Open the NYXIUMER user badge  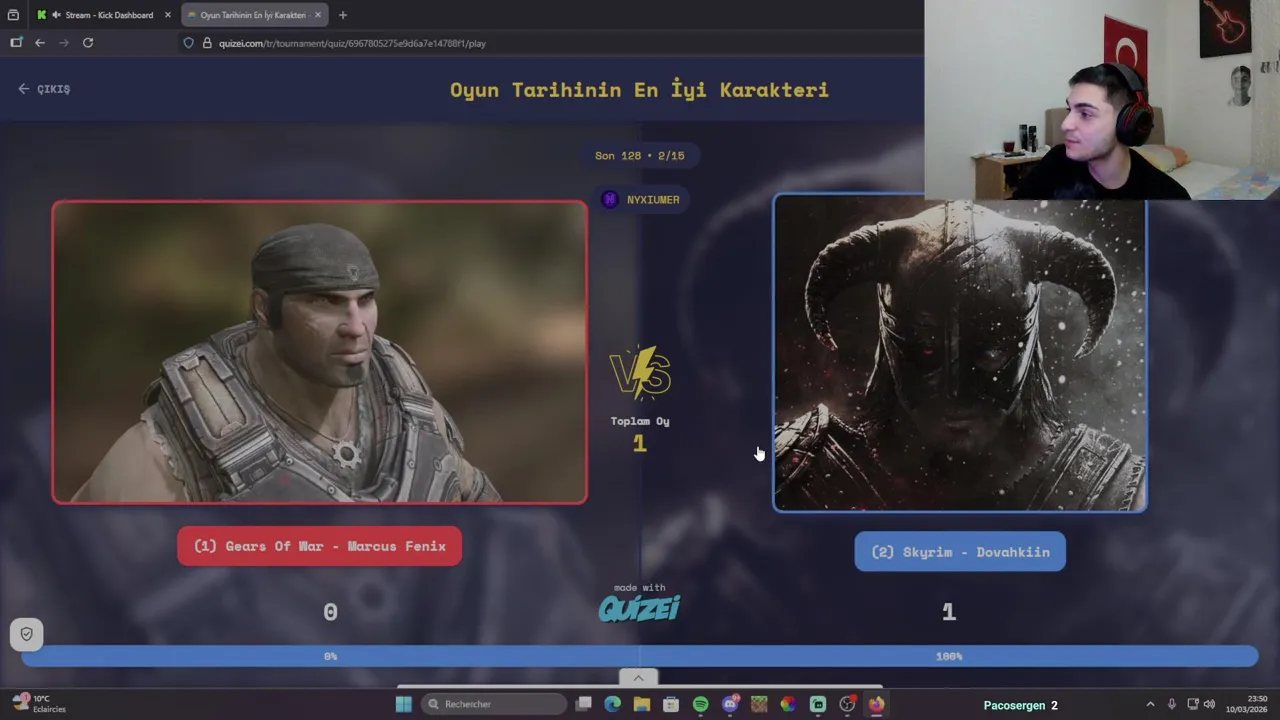640,199
